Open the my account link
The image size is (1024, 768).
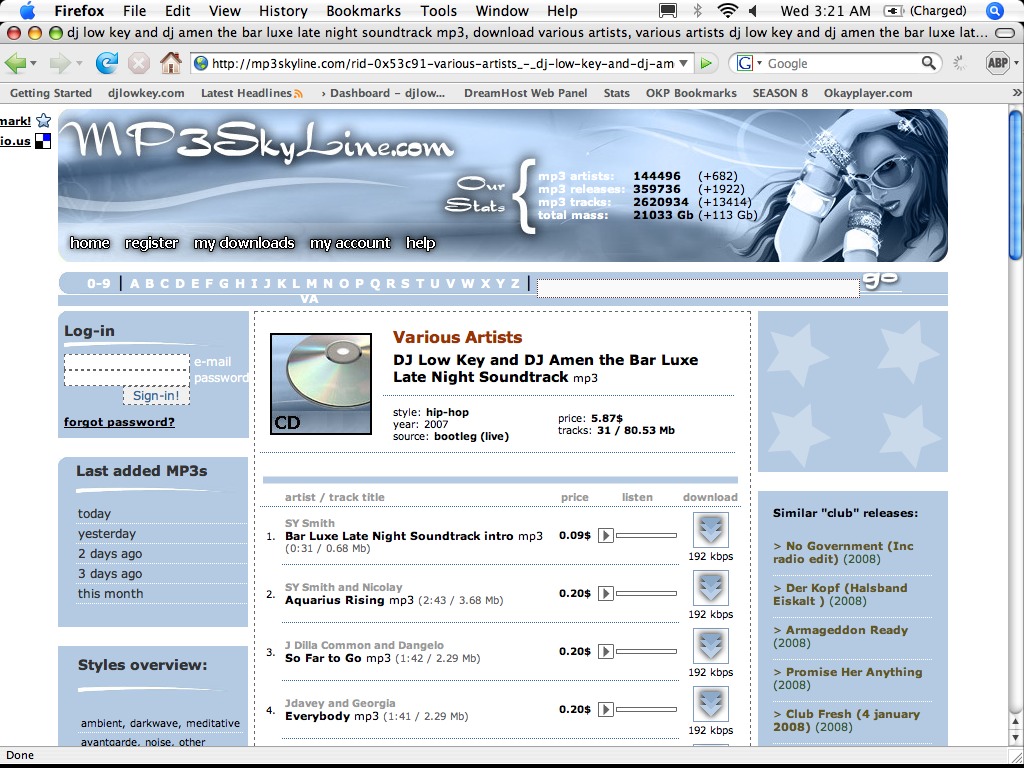pos(350,243)
